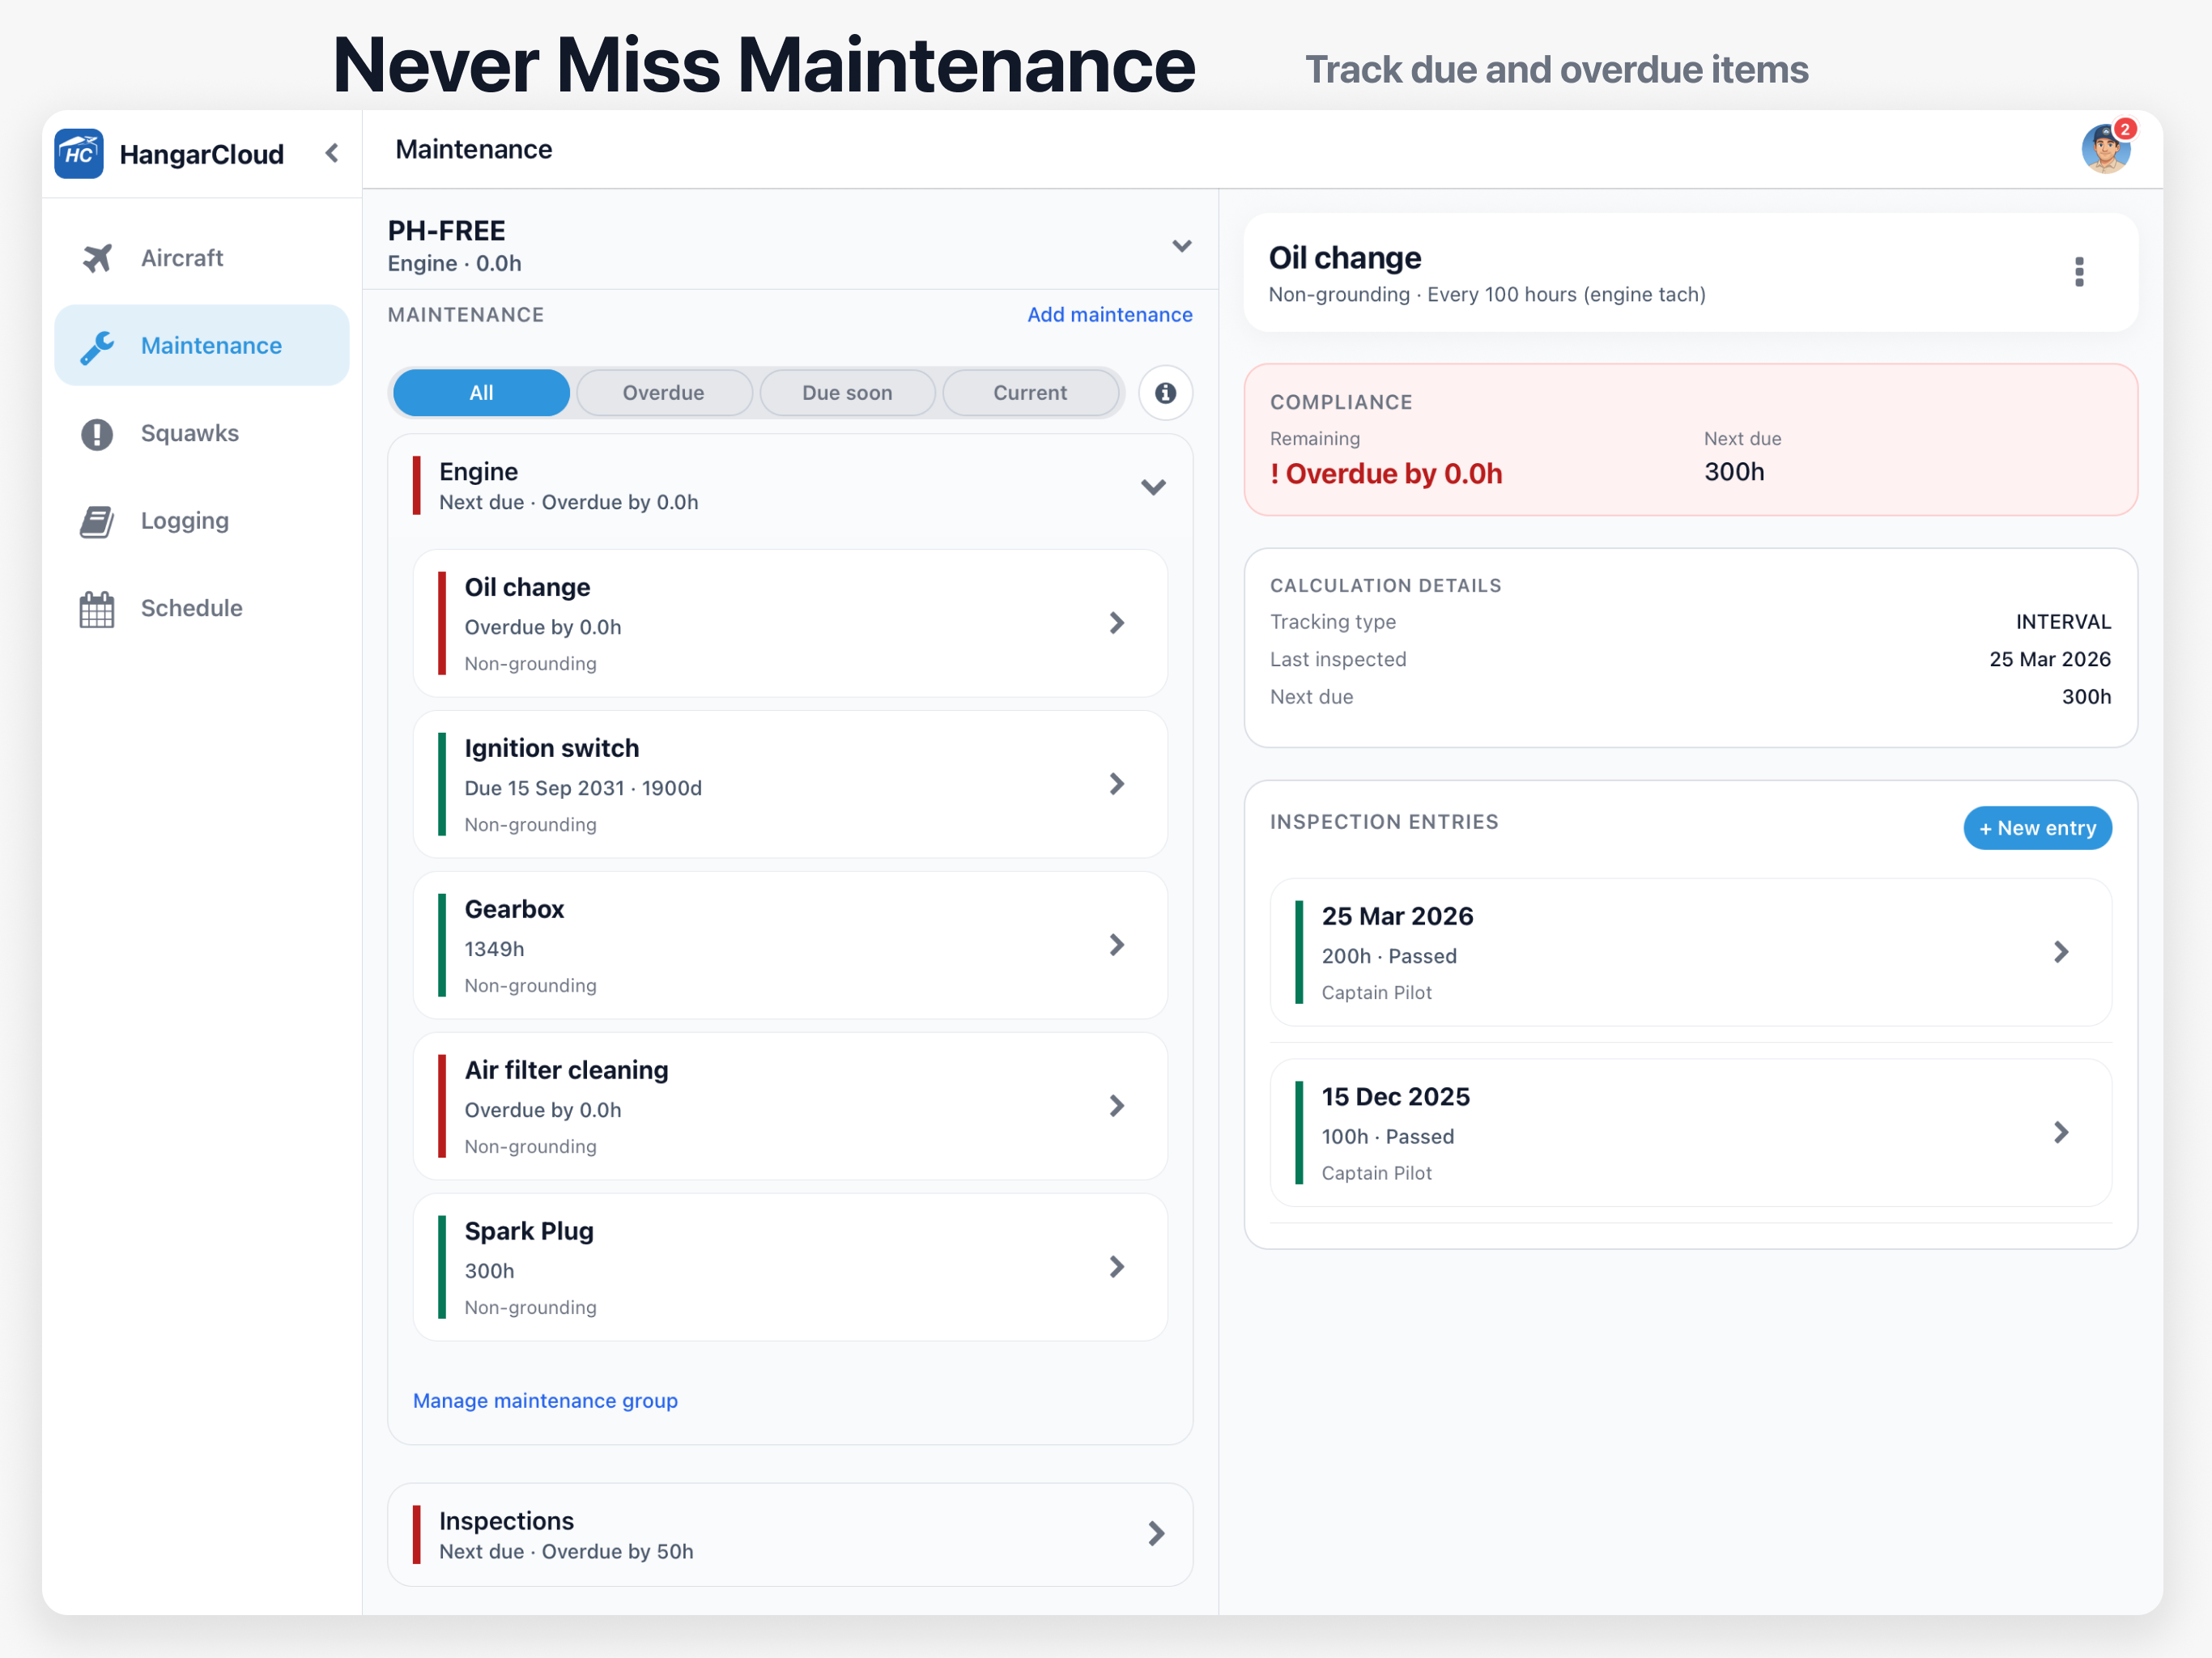Click the 25 Mar 2026 entry date
The image size is (2212, 1658).
[x=1397, y=916]
